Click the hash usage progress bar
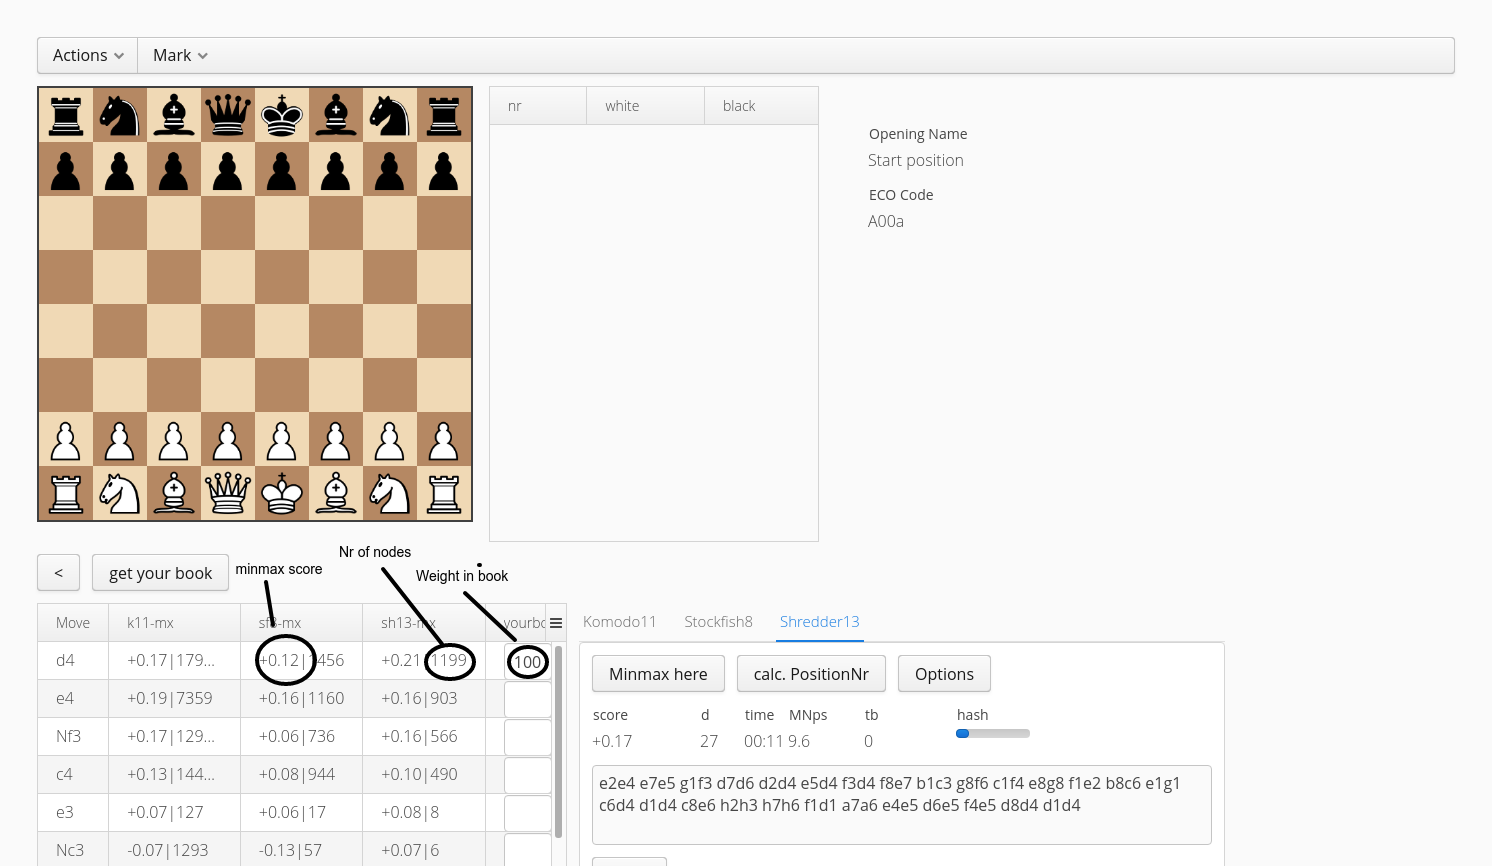The height and width of the screenshot is (866, 1492). click(x=993, y=734)
